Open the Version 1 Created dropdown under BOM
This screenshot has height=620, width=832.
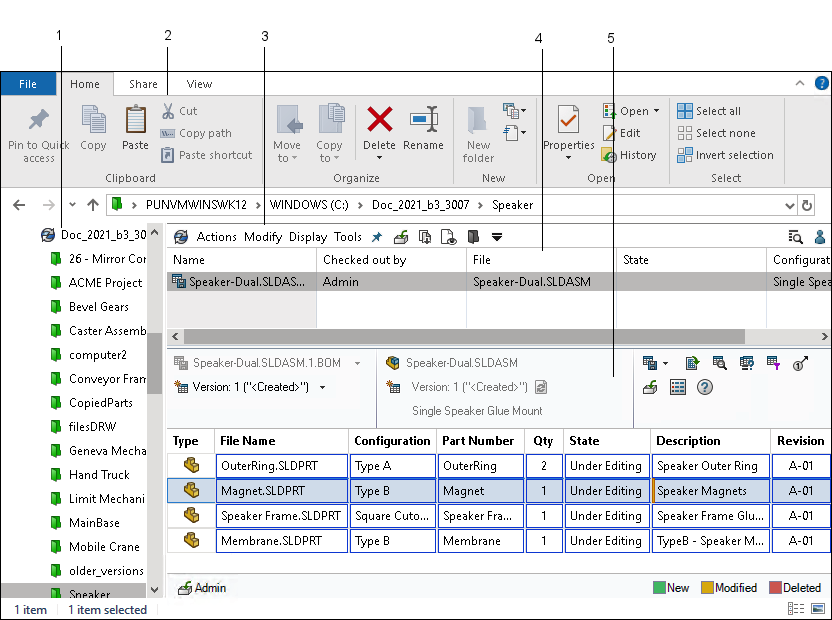tap(322, 387)
